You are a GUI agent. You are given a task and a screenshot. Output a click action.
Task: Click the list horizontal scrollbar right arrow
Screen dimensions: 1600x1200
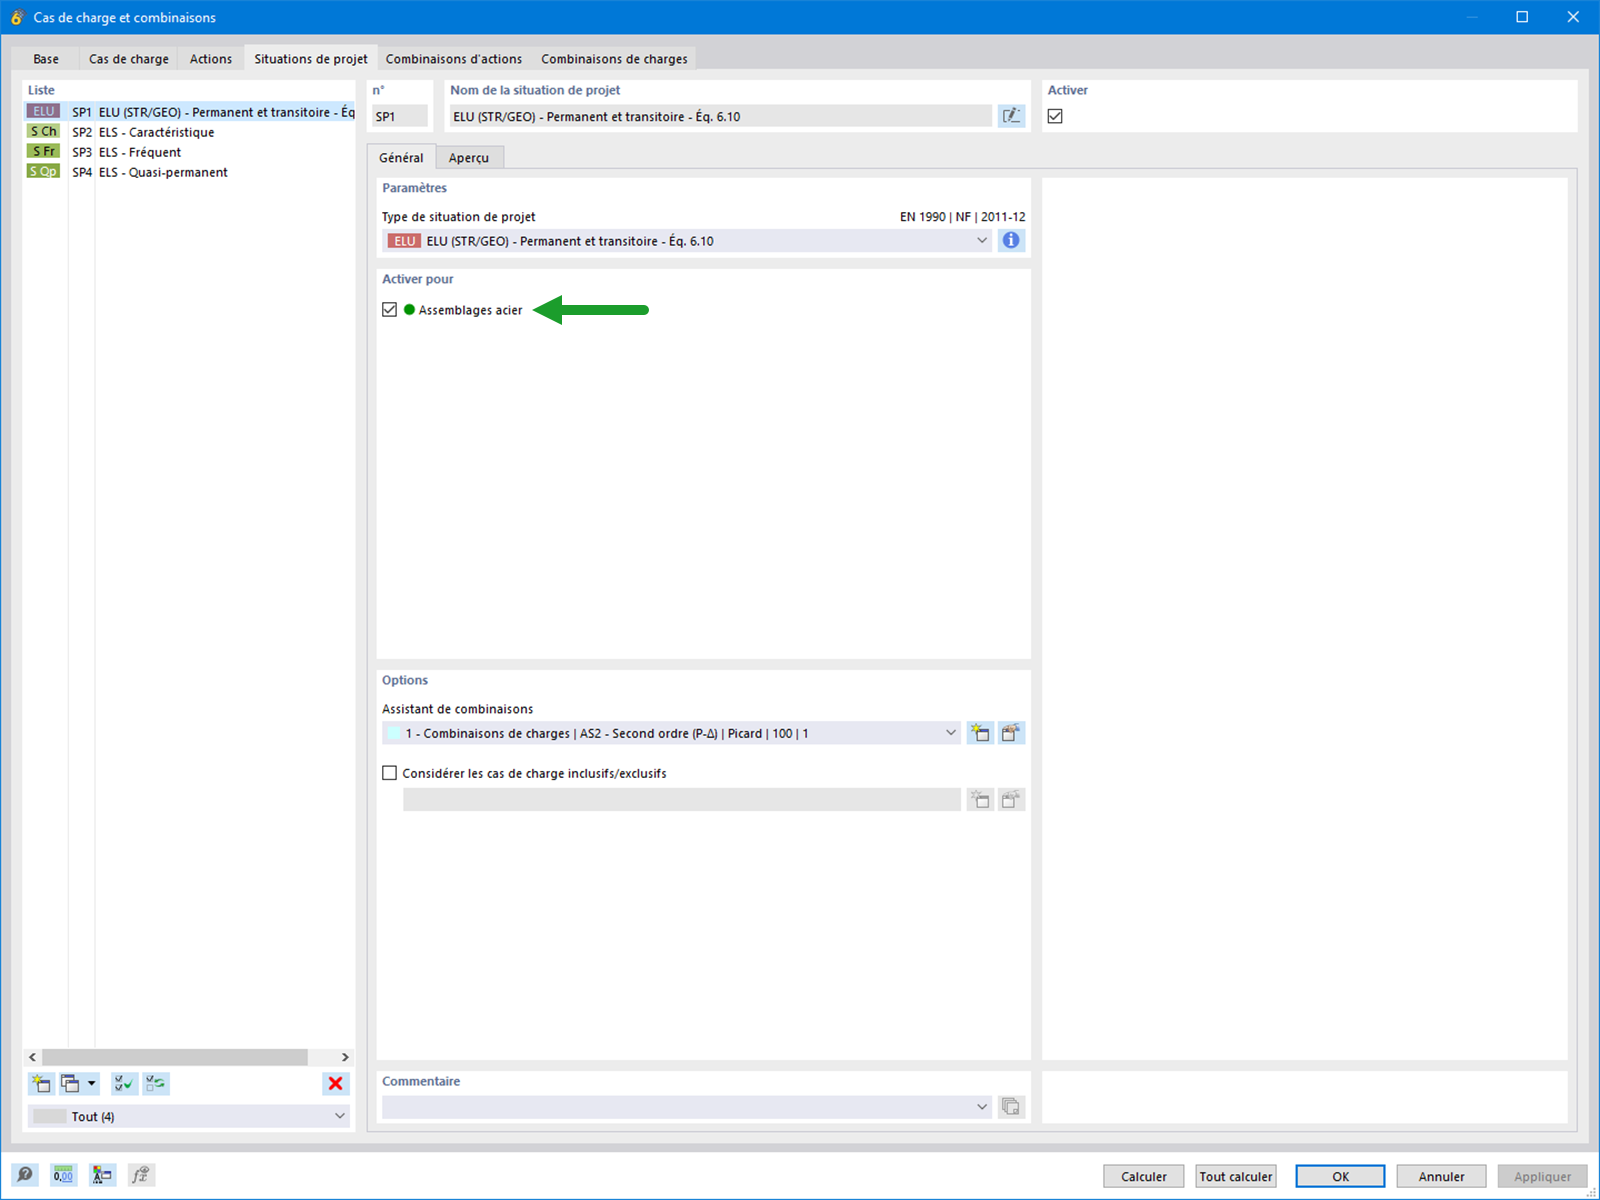tap(345, 1057)
